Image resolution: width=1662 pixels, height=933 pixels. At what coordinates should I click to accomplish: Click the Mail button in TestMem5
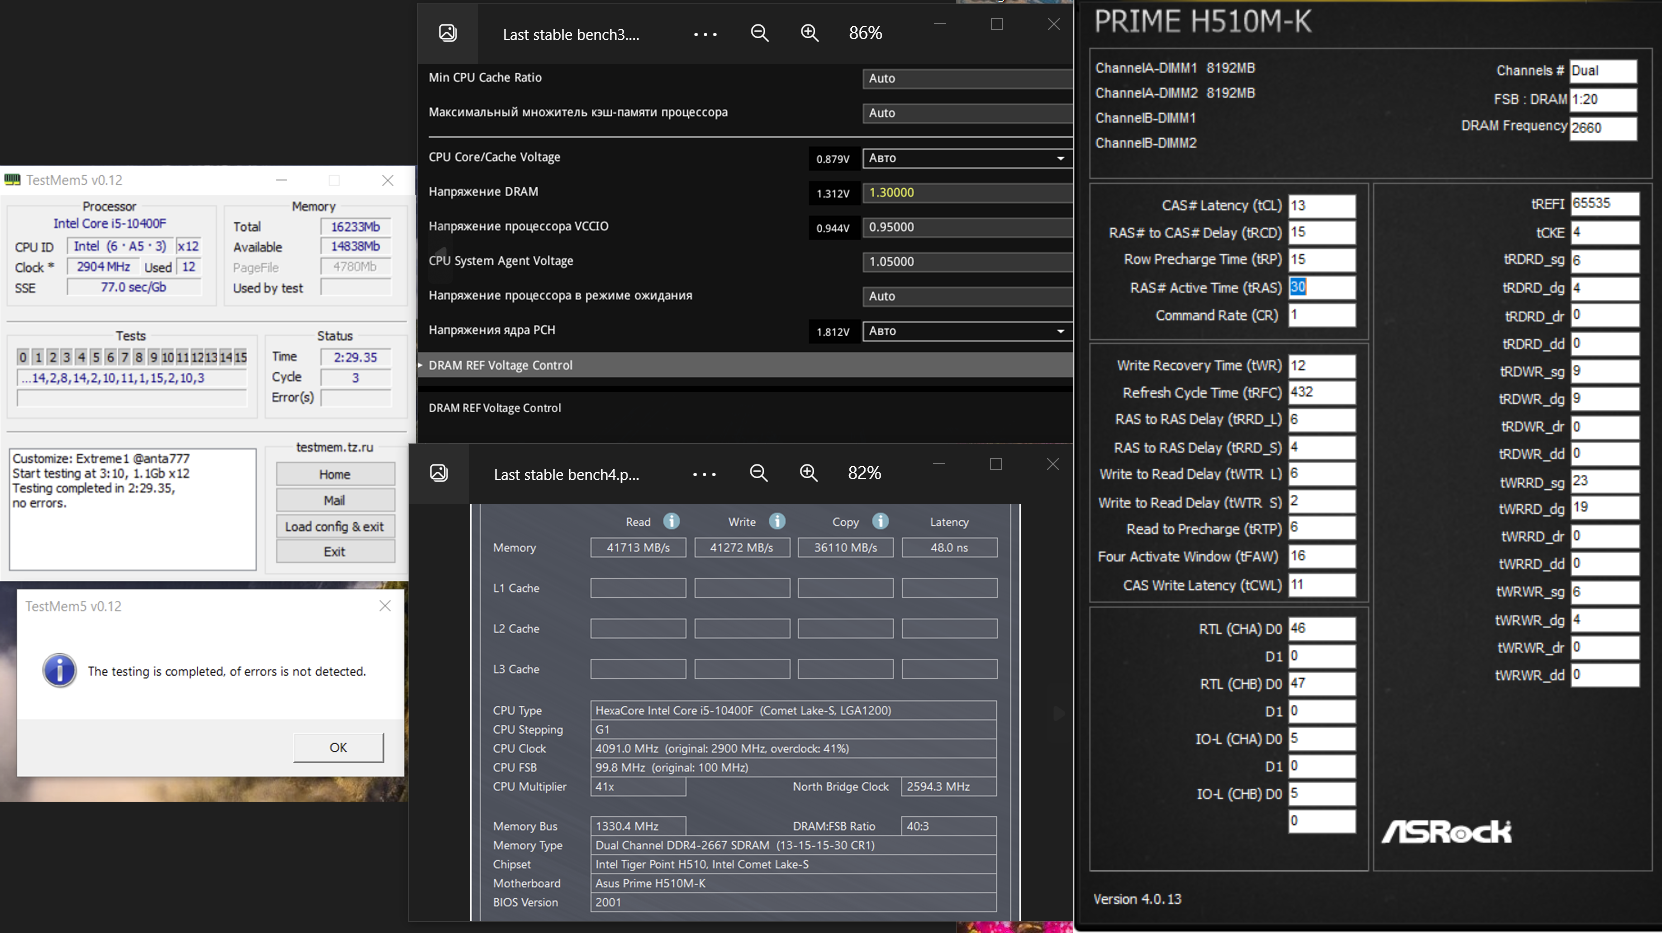(x=335, y=500)
